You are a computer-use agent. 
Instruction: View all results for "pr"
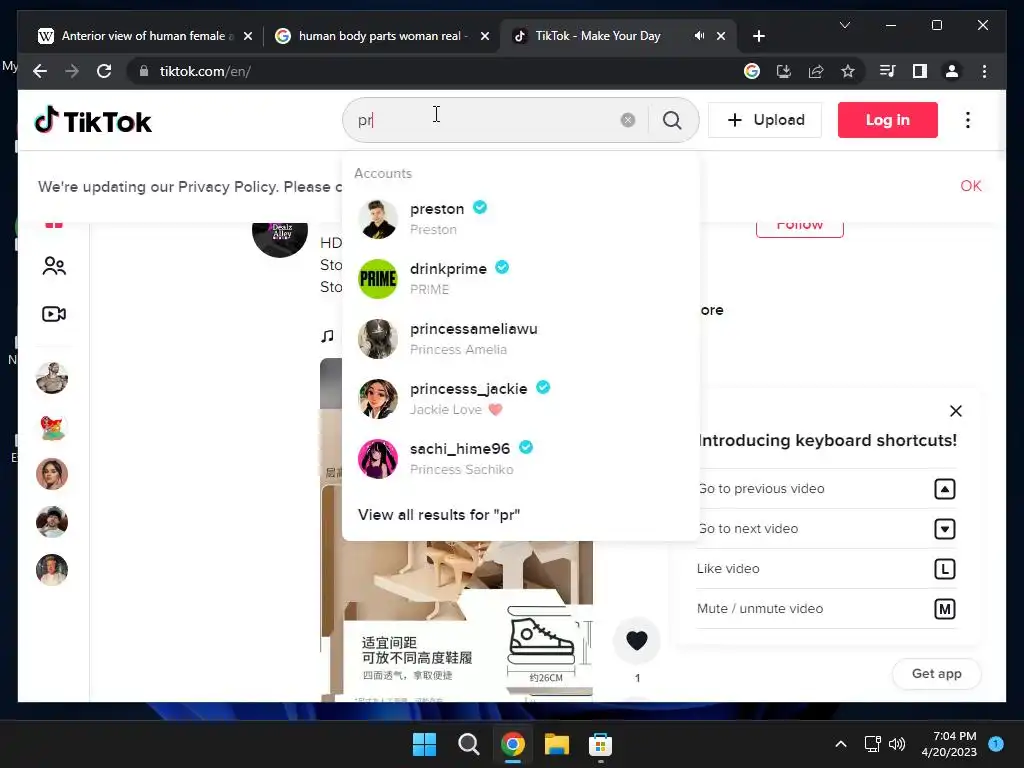tap(439, 515)
